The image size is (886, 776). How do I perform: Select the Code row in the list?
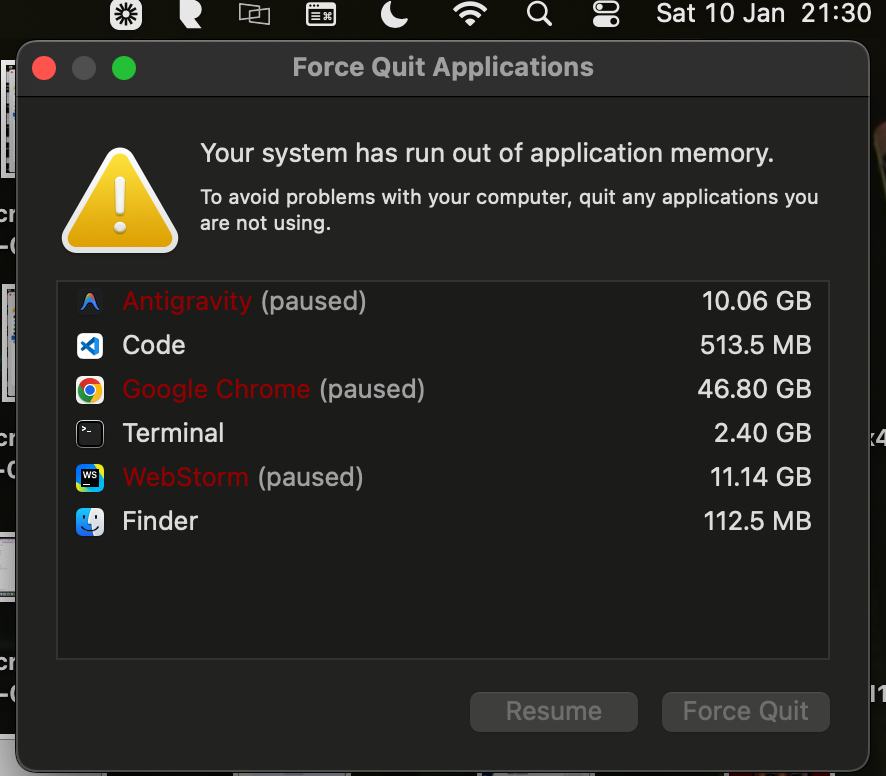[400, 345]
